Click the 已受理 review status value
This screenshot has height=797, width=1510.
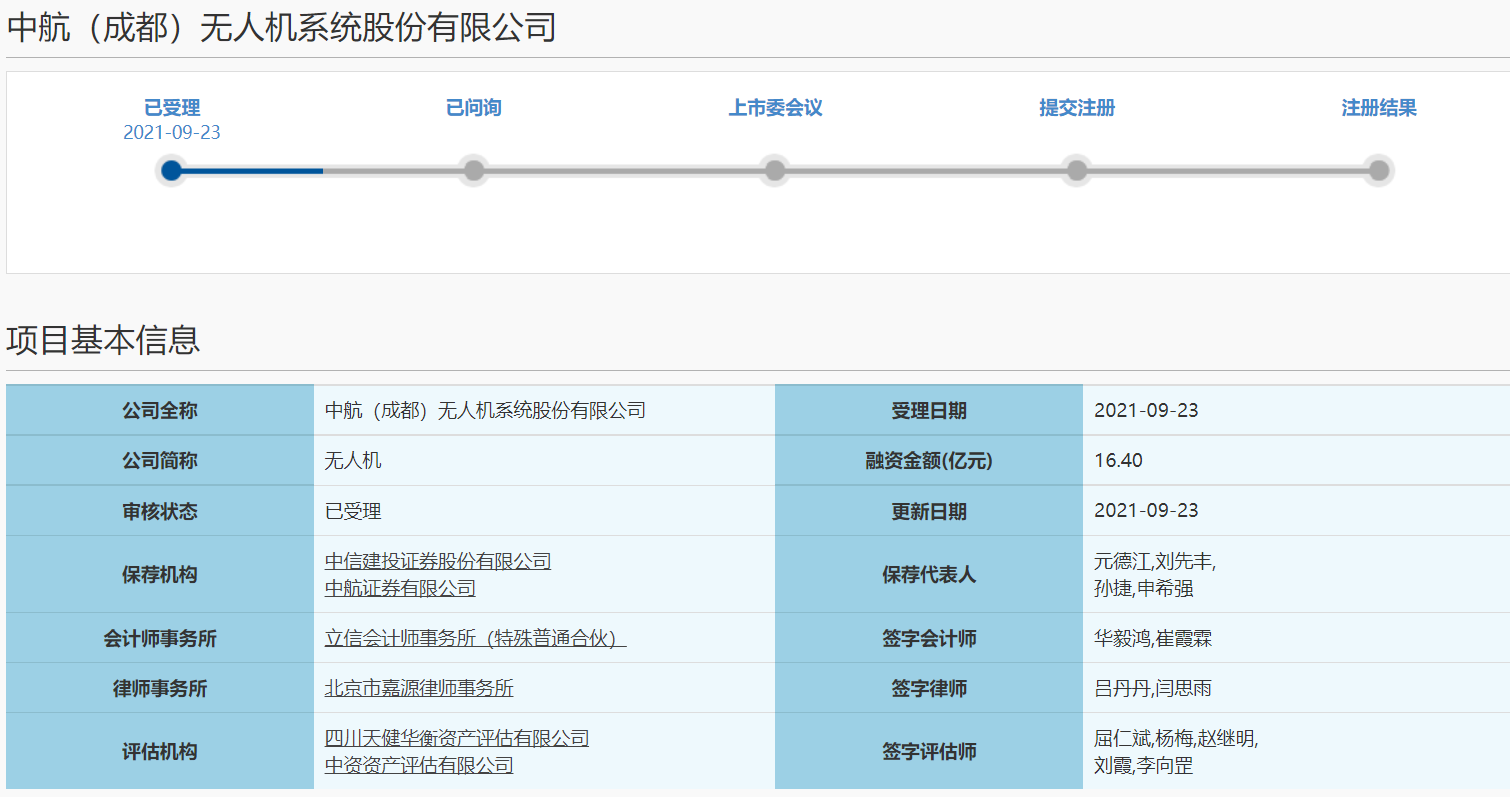(x=353, y=510)
